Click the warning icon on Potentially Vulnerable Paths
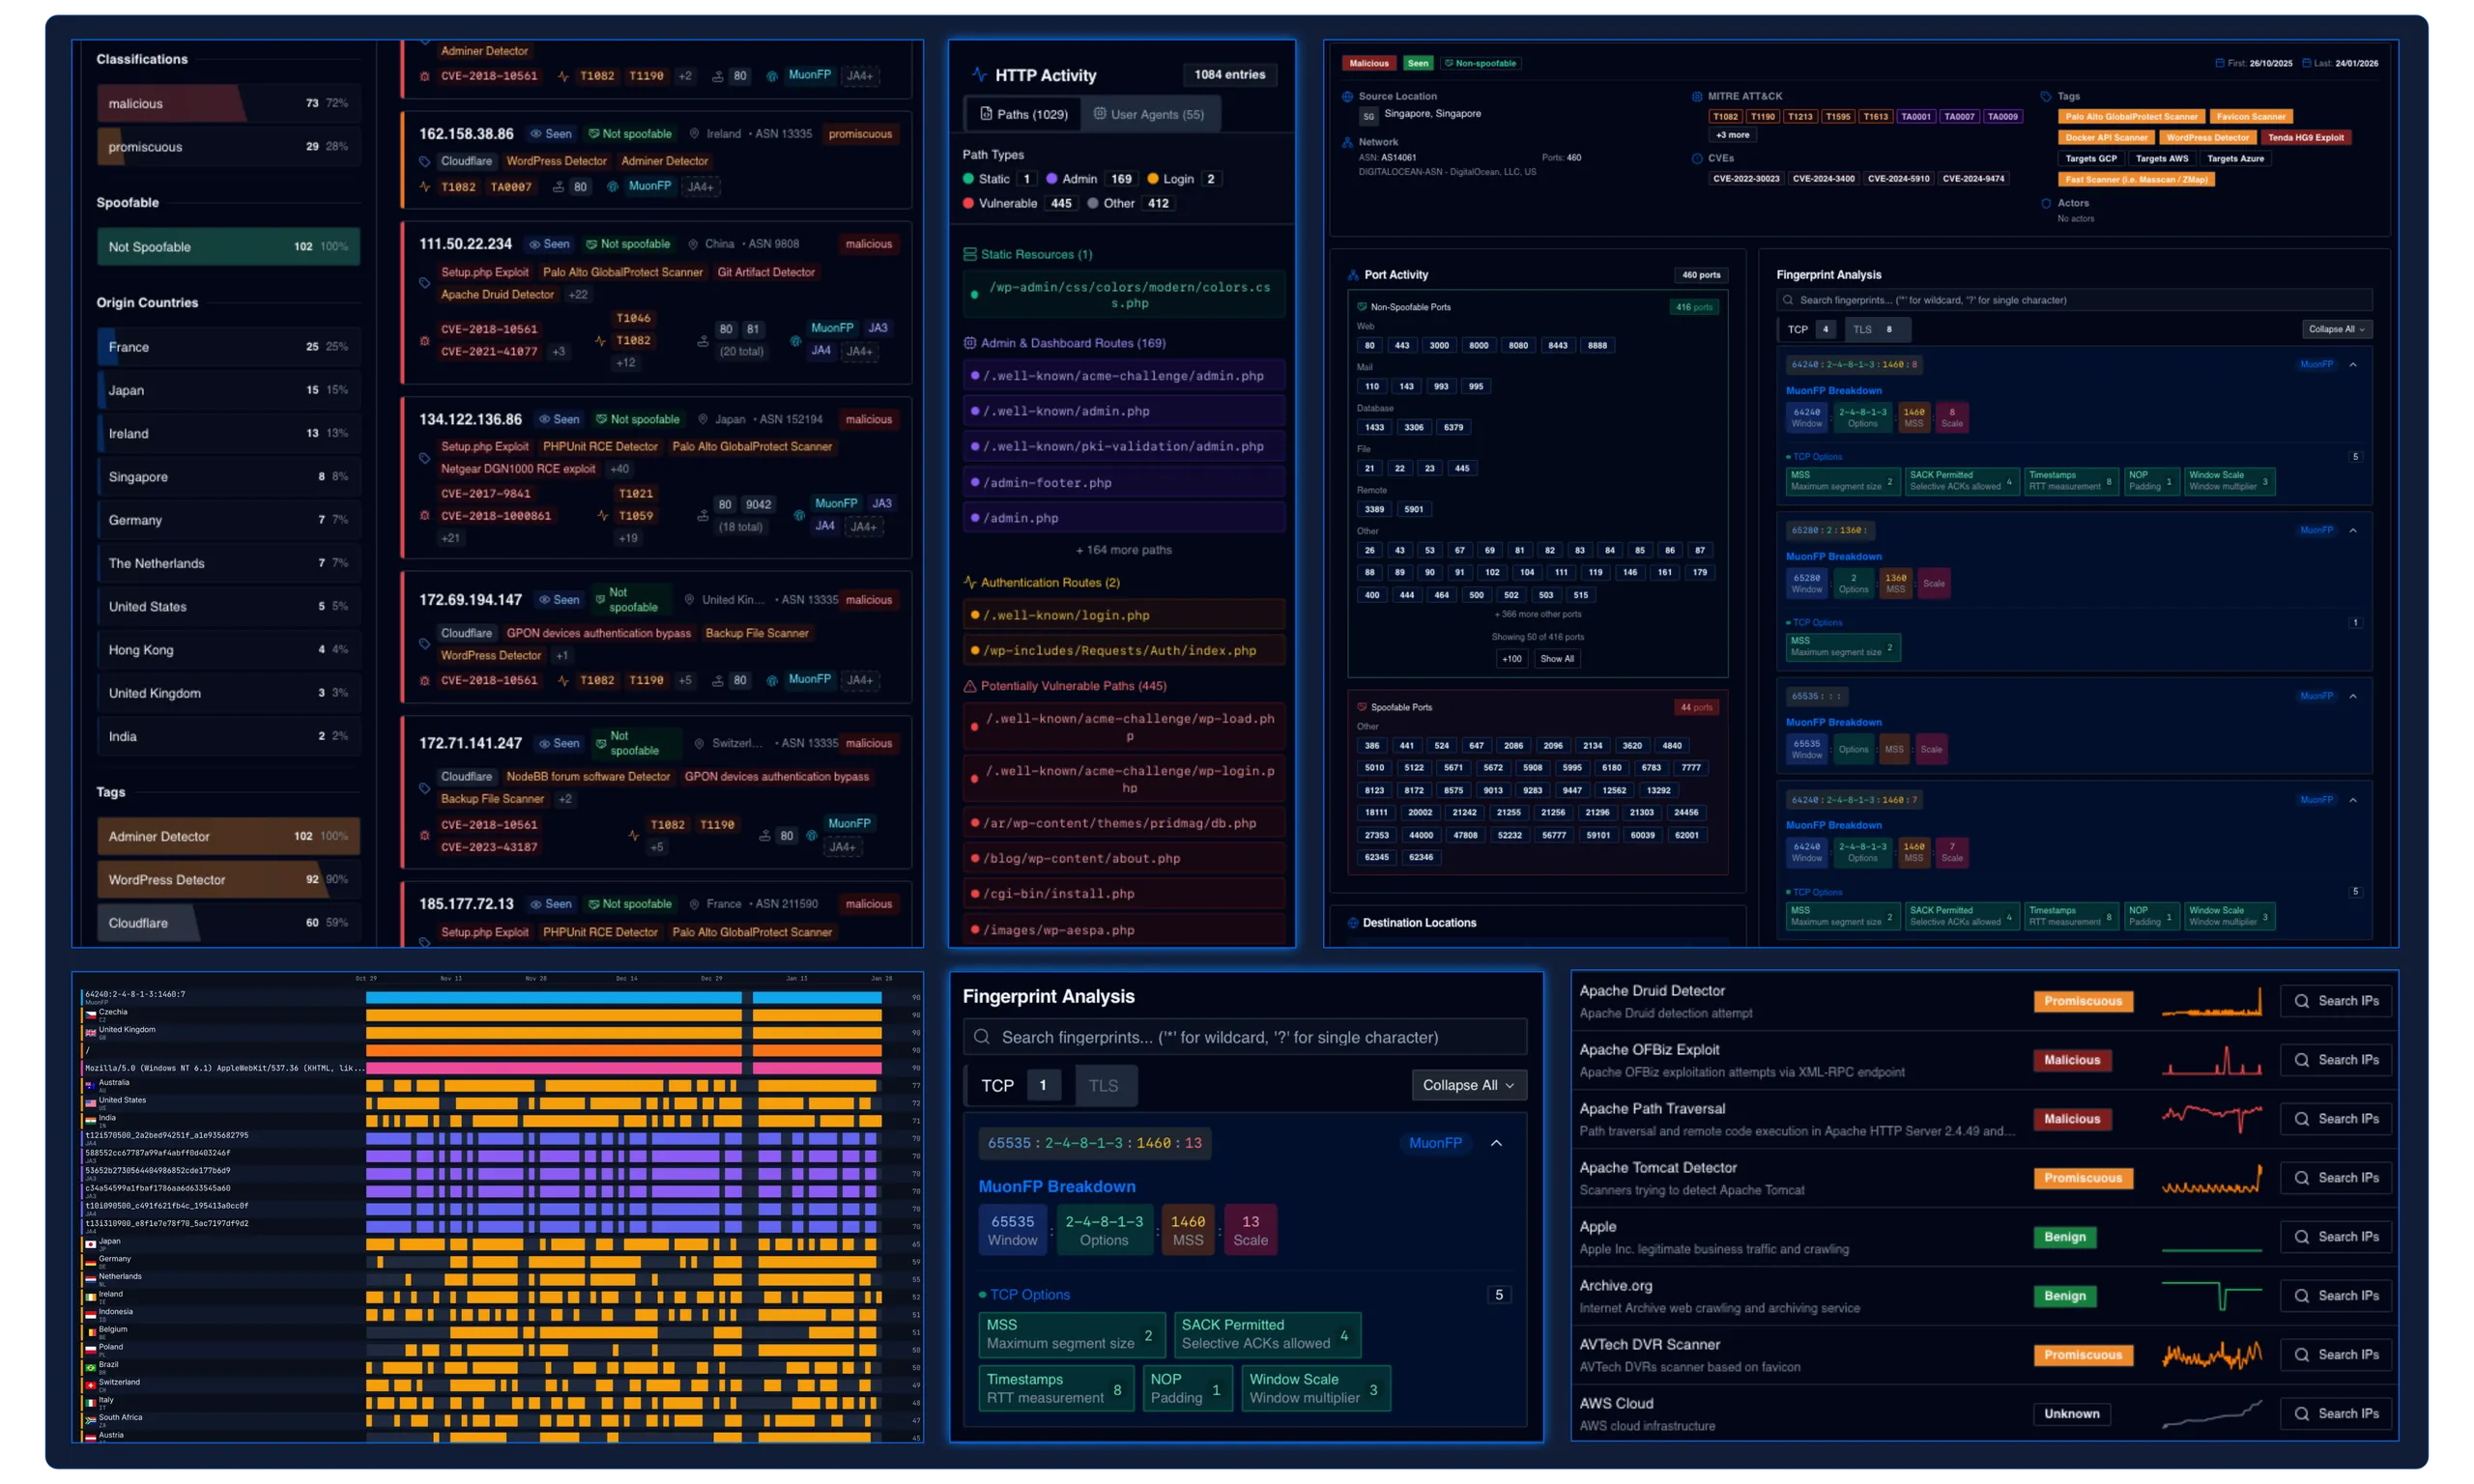This screenshot has width=2474, height=1484. 968,686
